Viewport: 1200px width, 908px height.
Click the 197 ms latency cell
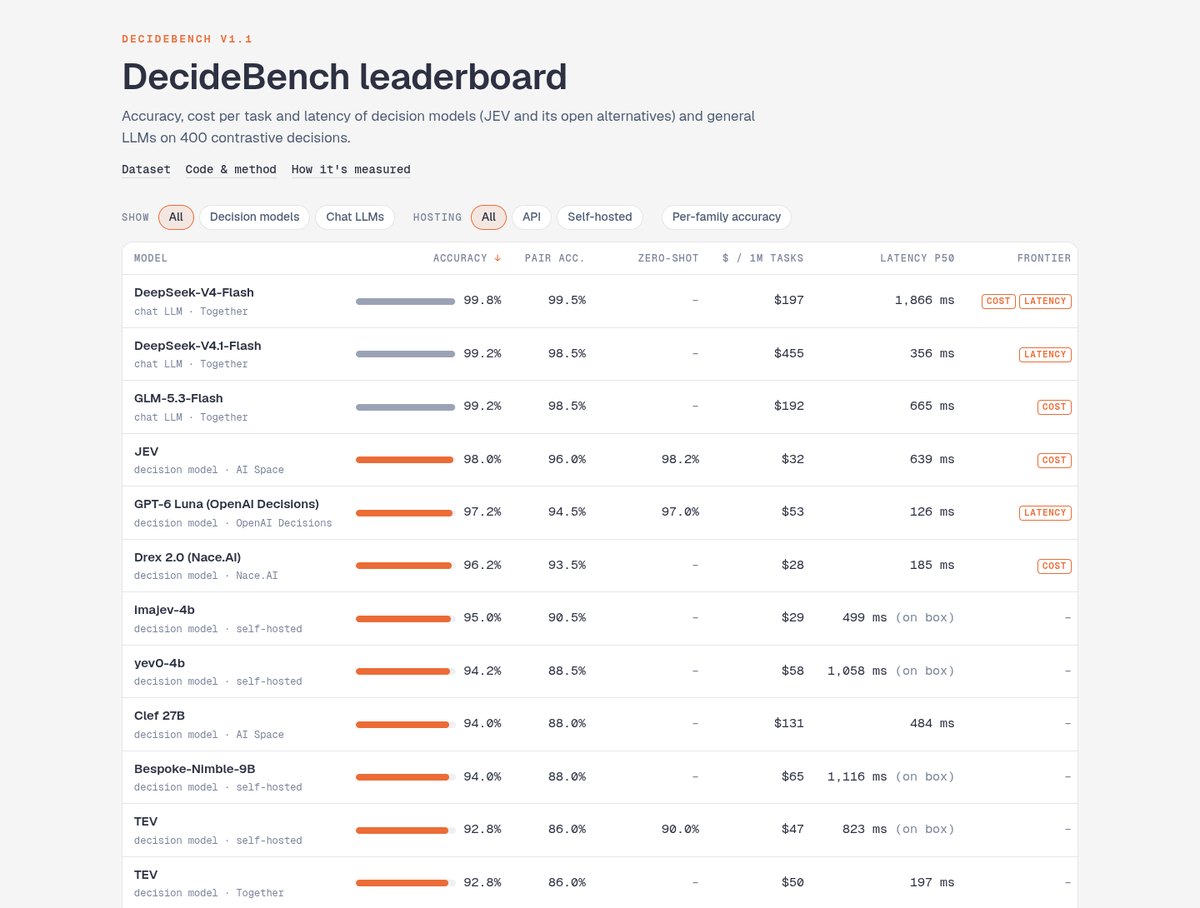(x=932, y=883)
